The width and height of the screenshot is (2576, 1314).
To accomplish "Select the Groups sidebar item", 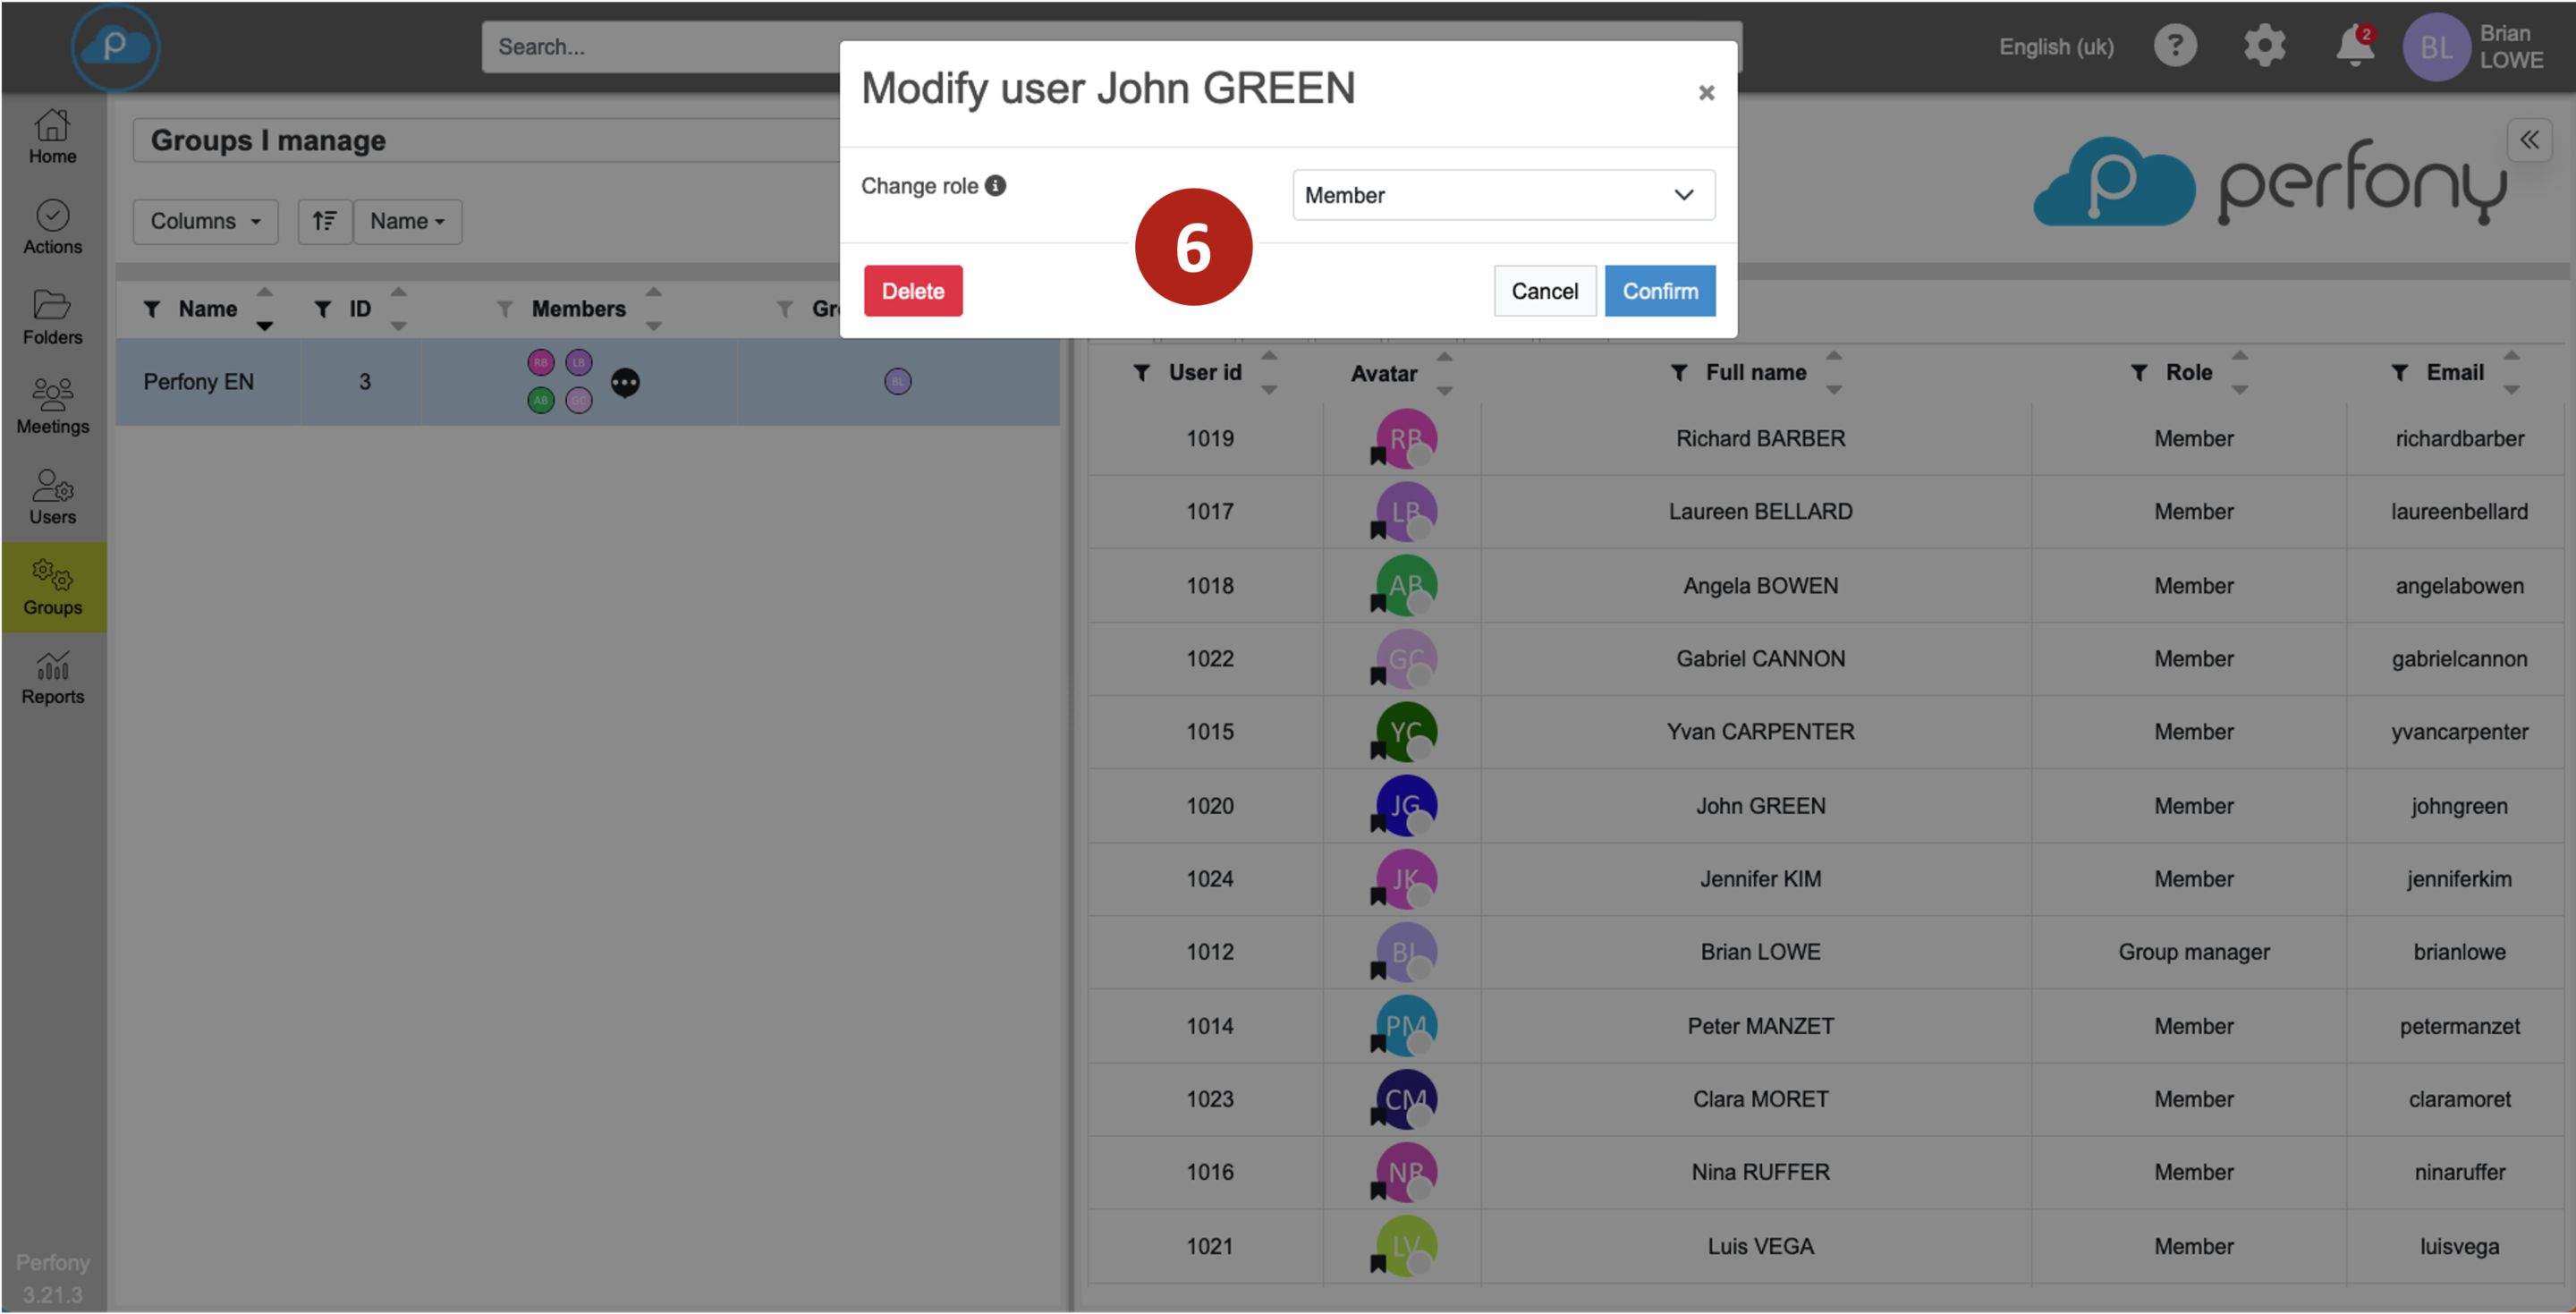I will click(x=52, y=587).
